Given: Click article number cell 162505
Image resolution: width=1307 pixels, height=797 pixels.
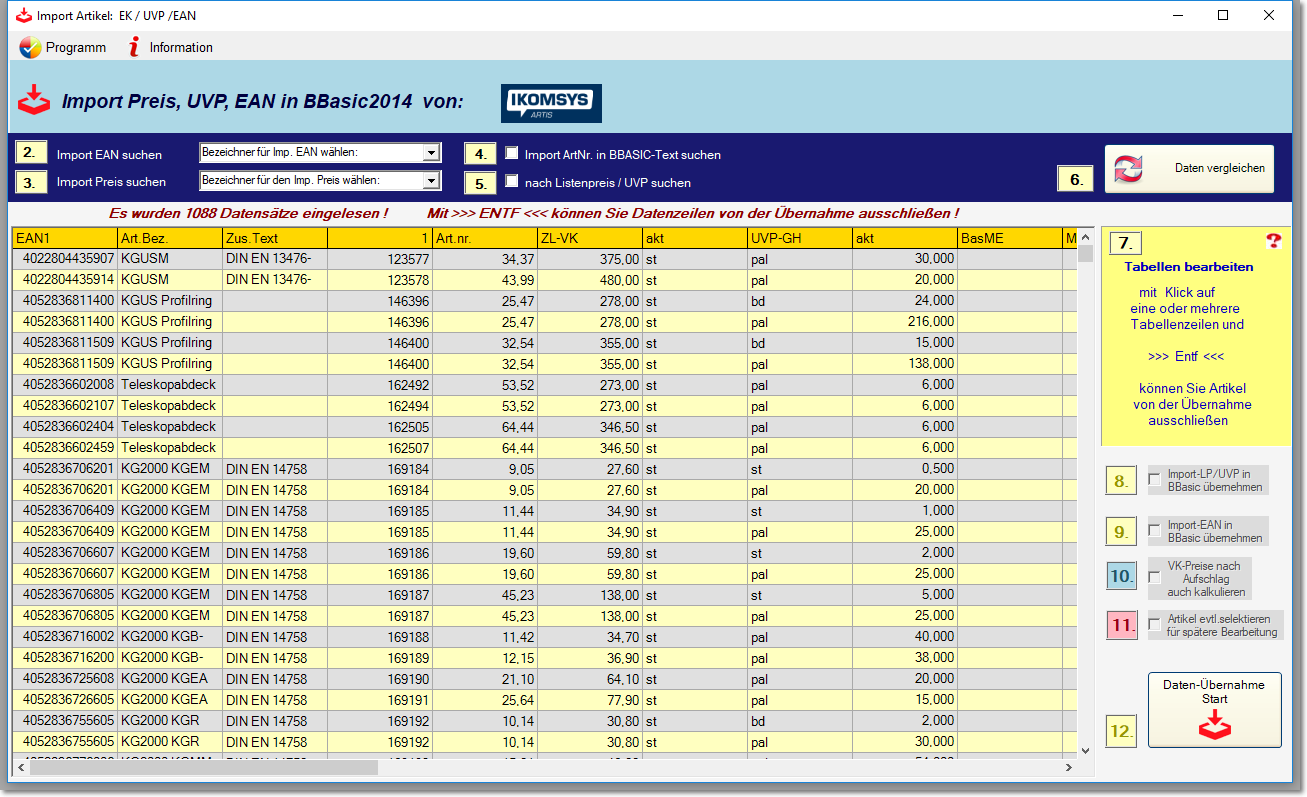Looking at the screenshot, I should pos(380,426).
